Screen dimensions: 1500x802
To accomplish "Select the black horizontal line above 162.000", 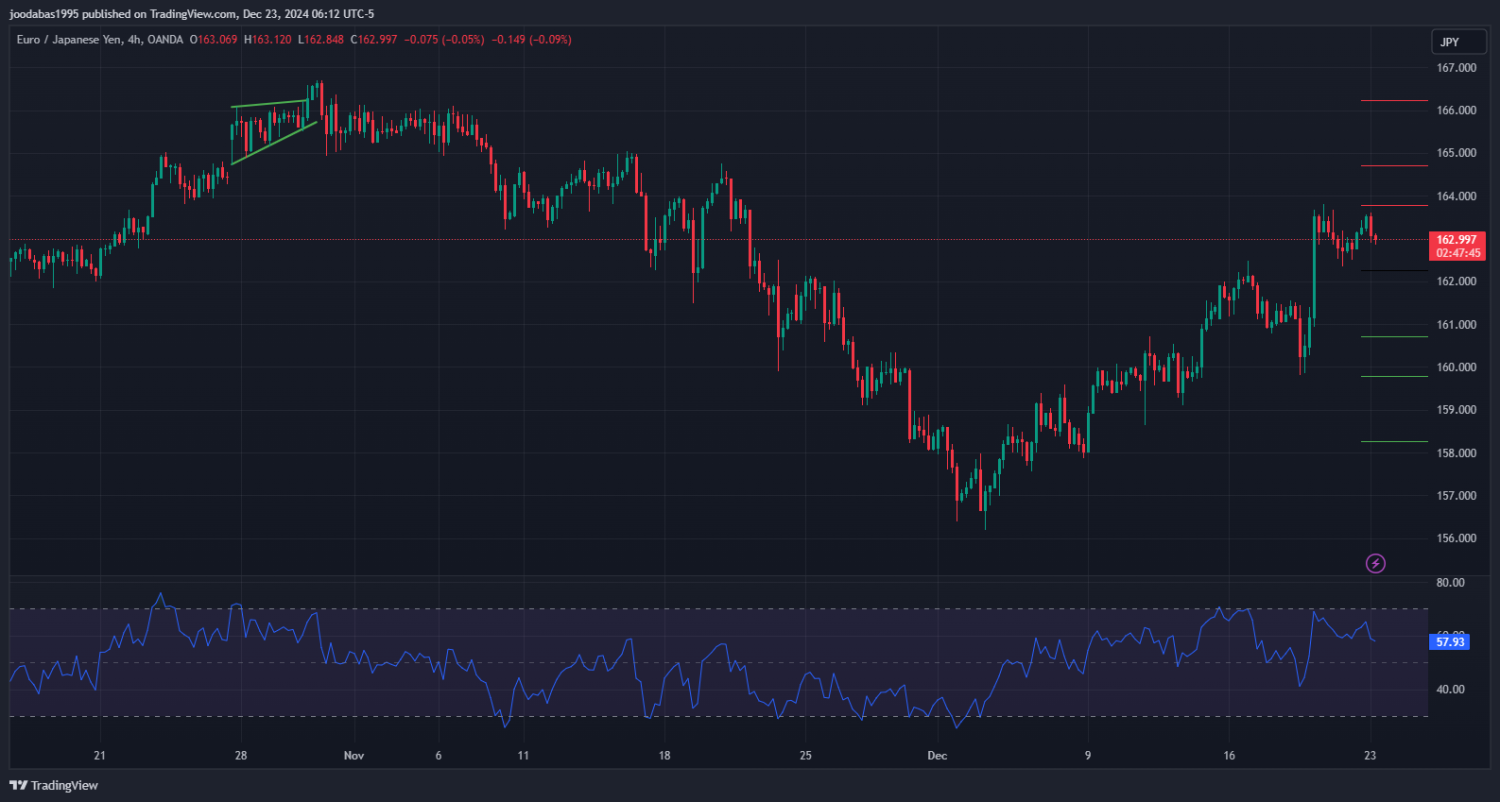I will click(x=1394, y=271).
